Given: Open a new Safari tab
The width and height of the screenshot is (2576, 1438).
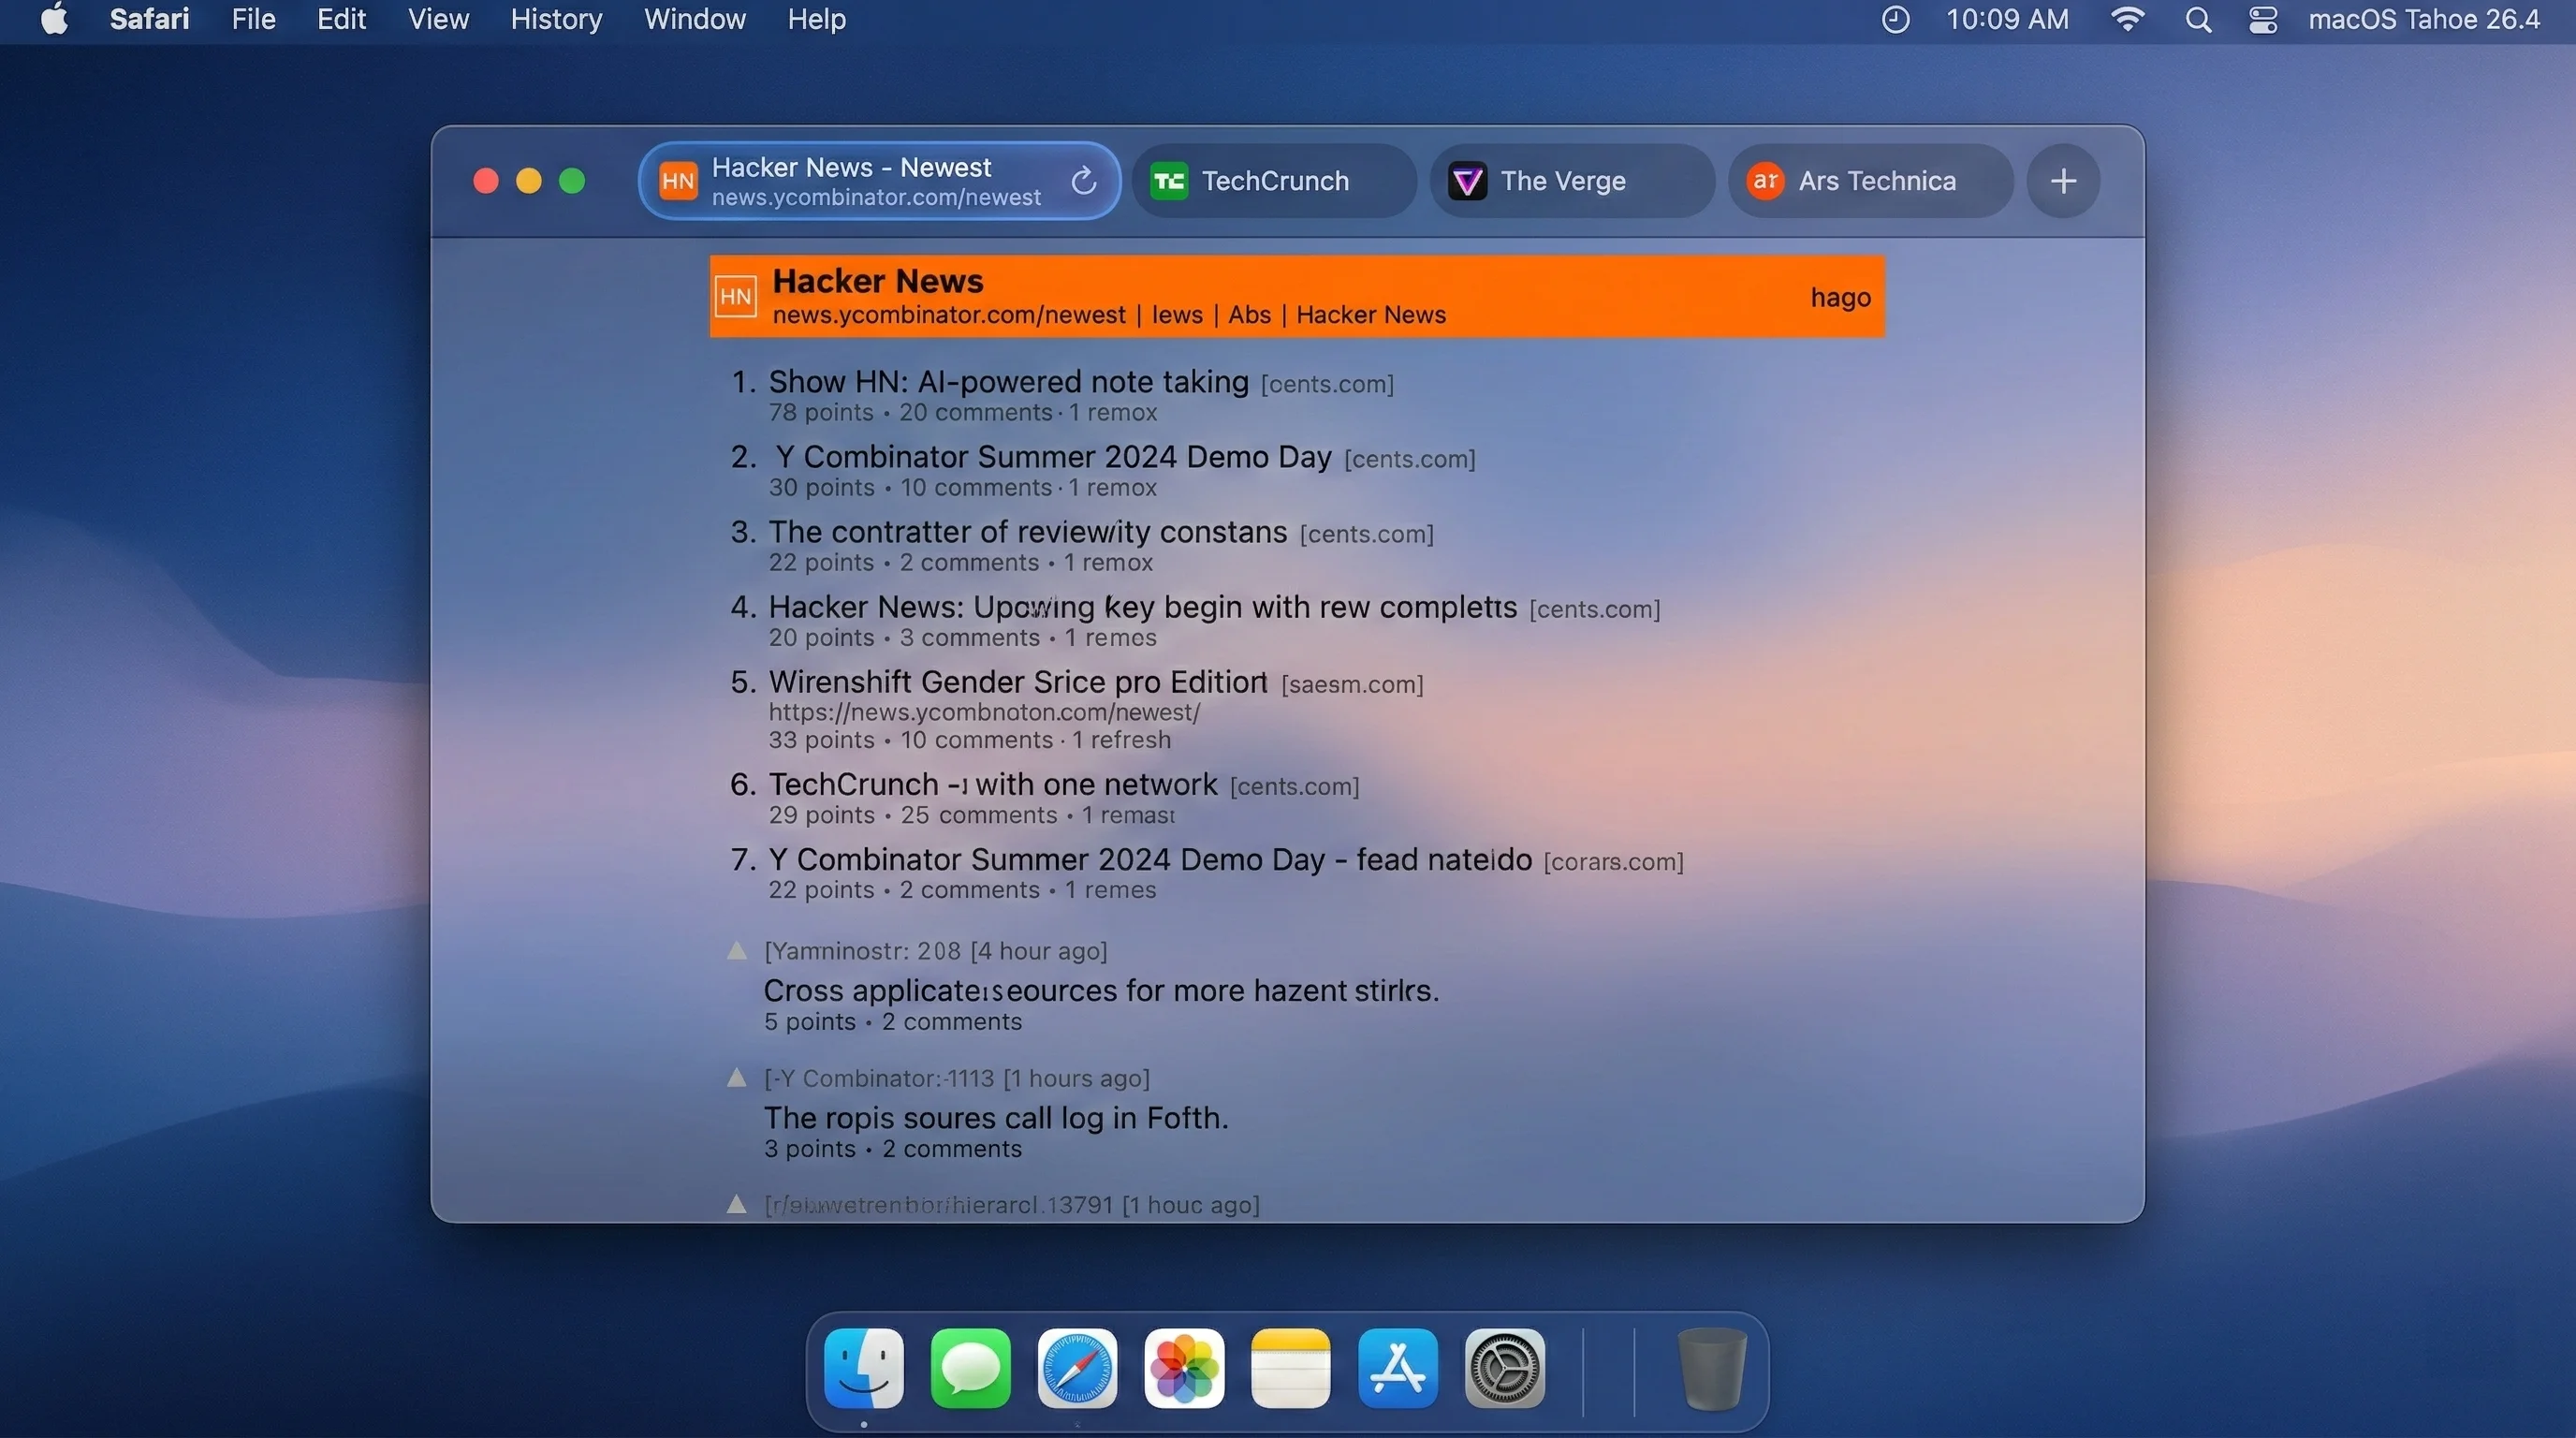Looking at the screenshot, I should (2063, 181).
